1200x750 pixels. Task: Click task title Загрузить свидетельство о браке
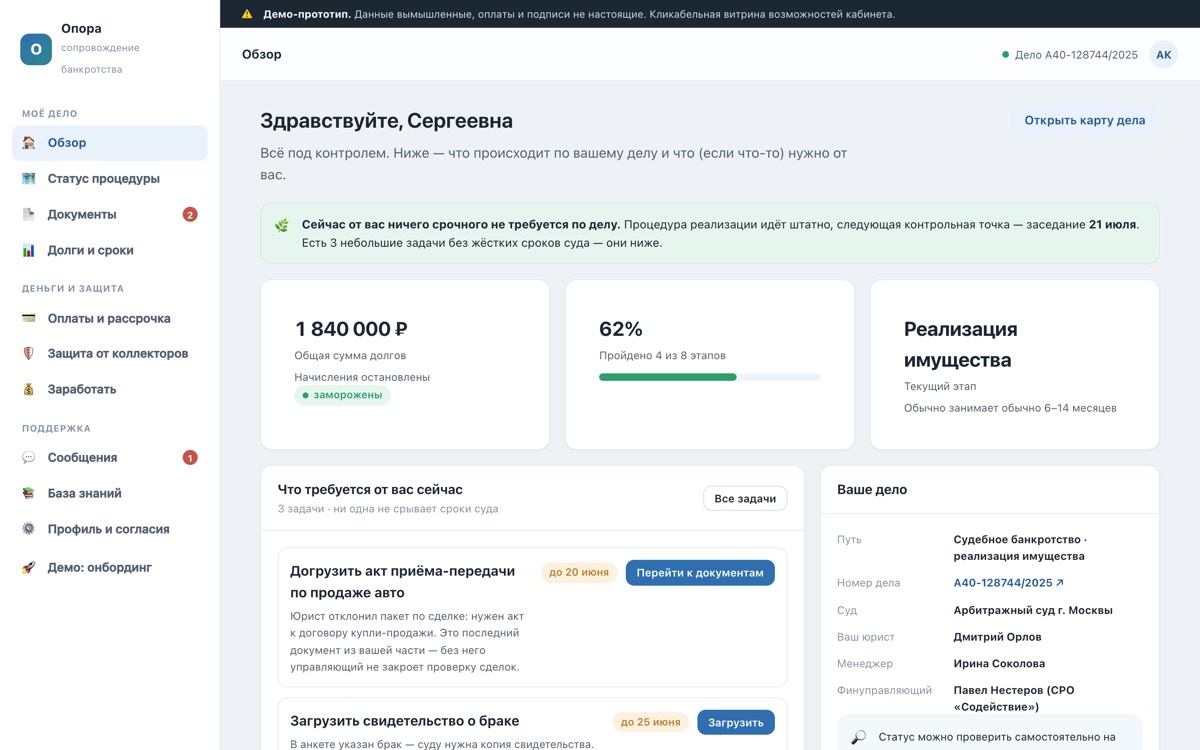(x=404, y=721)
